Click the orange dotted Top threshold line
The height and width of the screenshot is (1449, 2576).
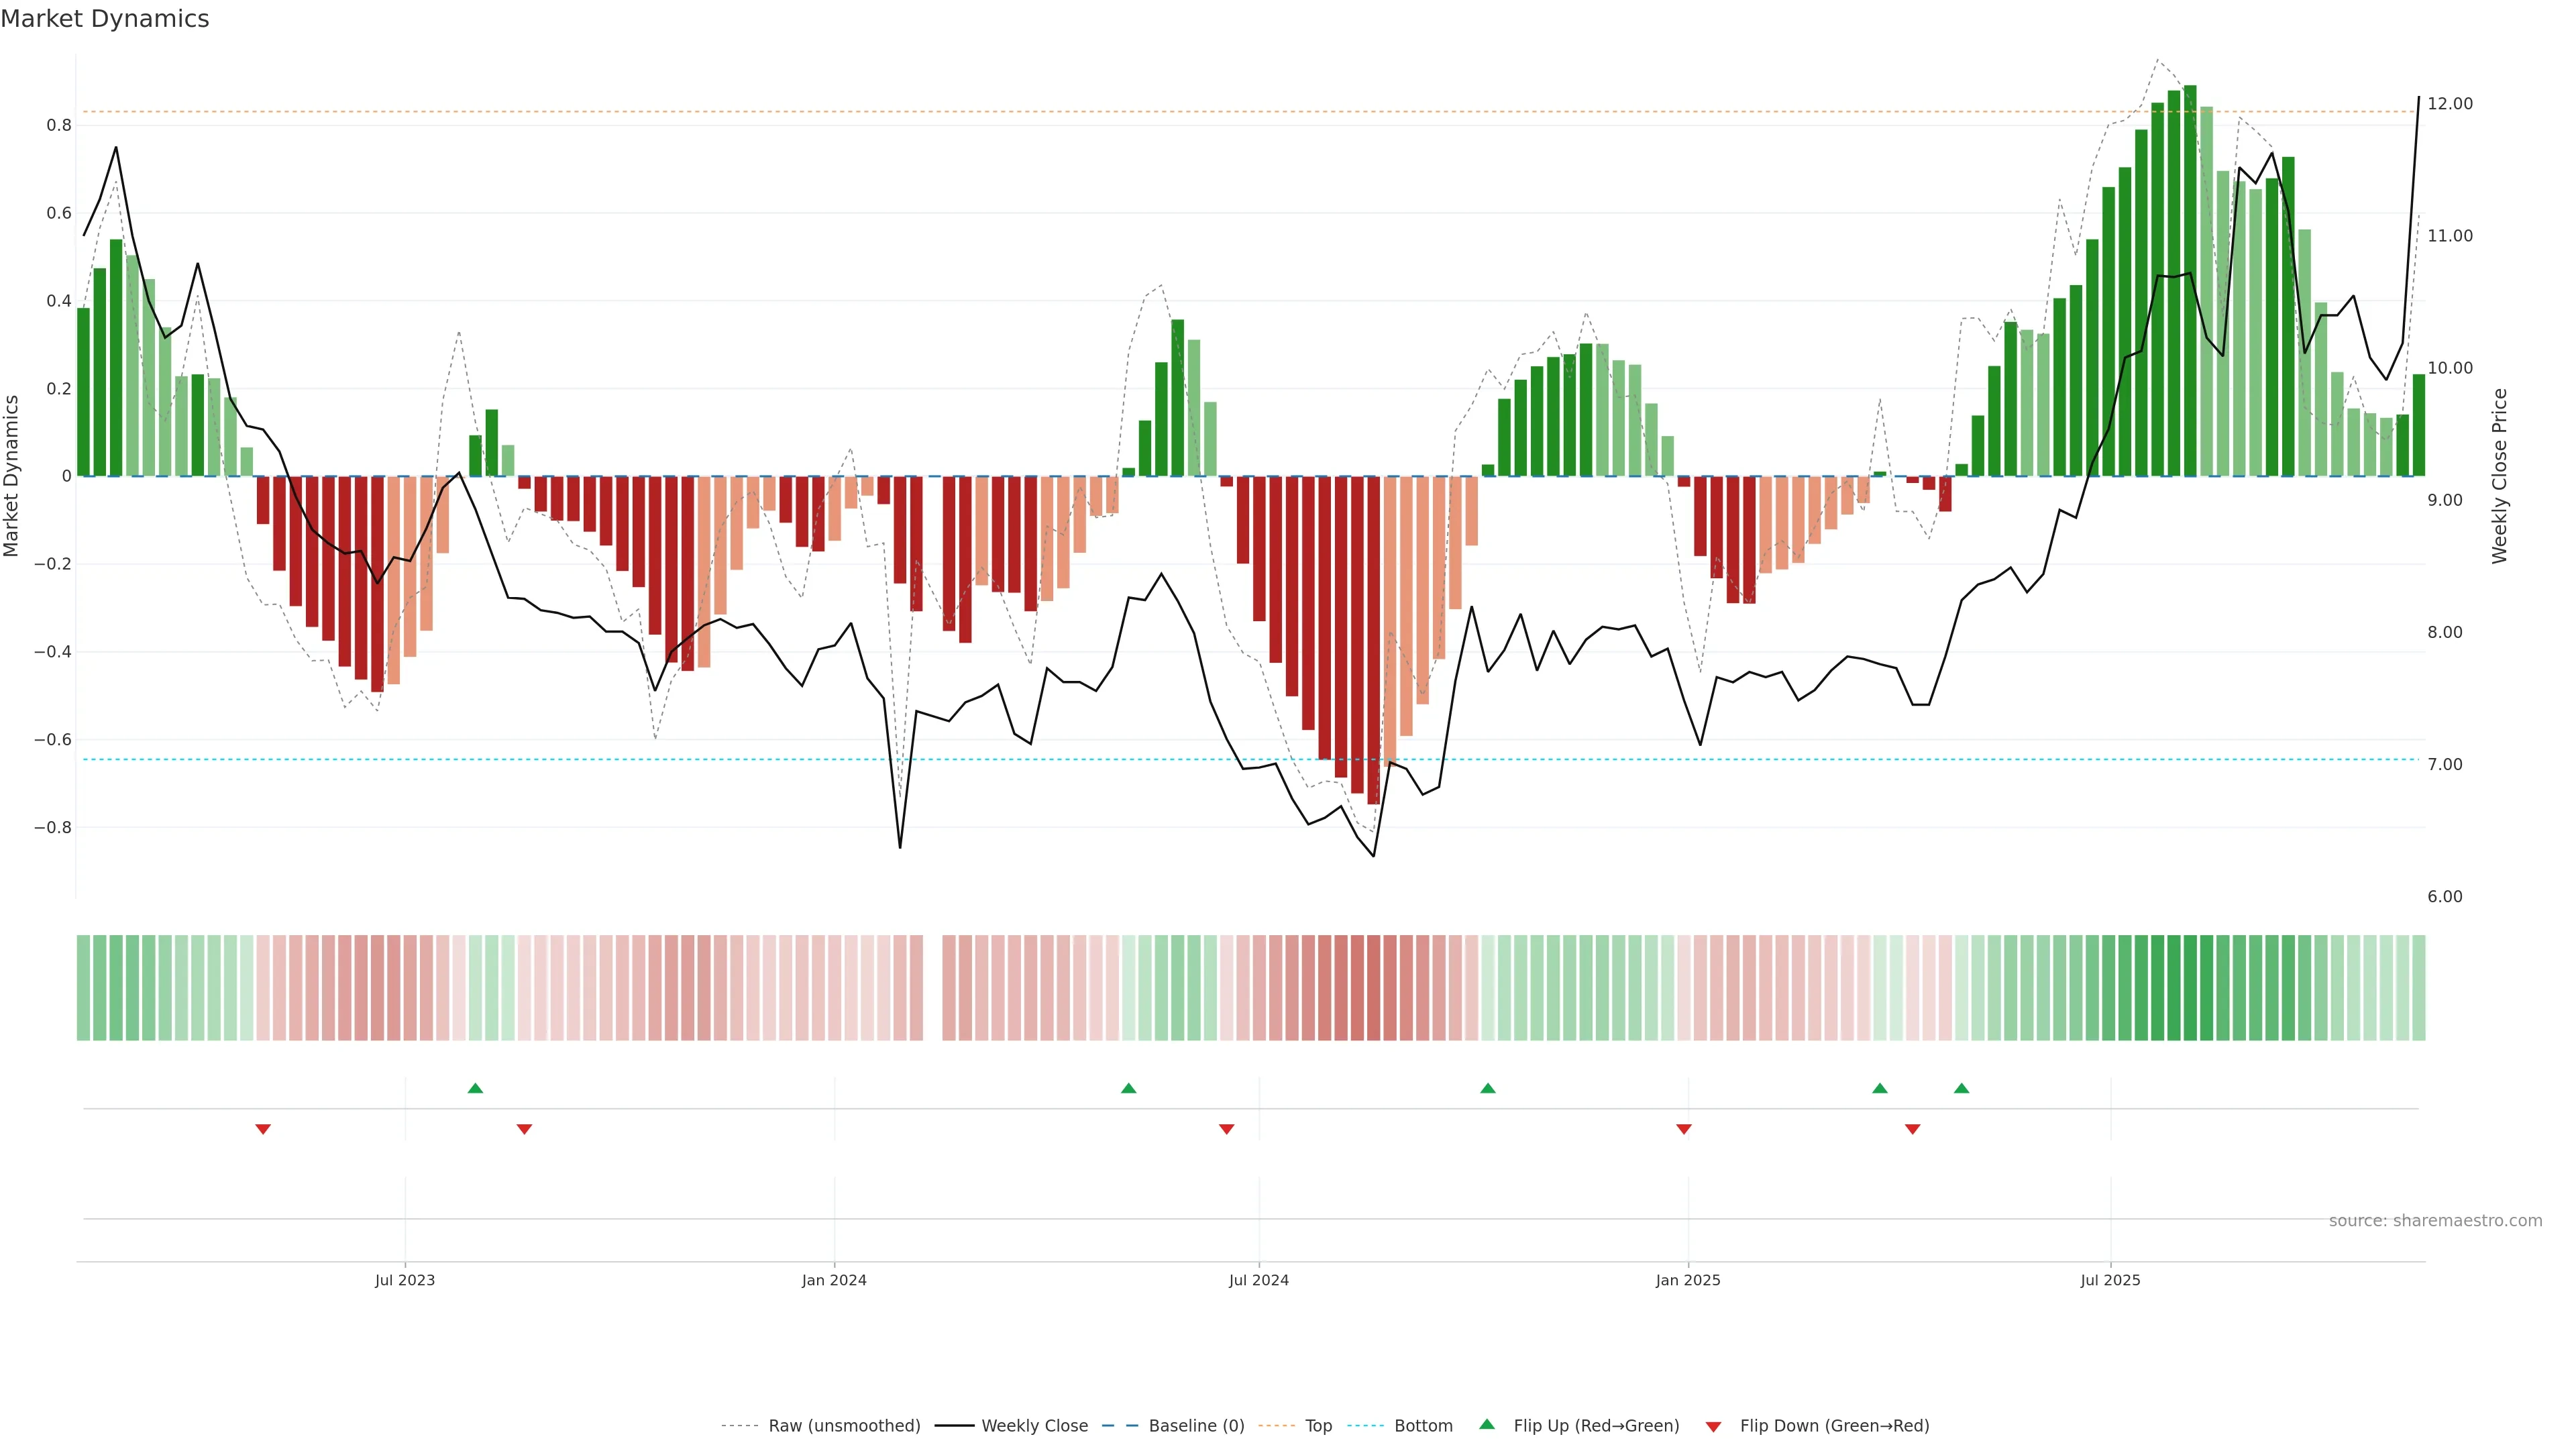pyautogui.click(x=1000, y=112)
